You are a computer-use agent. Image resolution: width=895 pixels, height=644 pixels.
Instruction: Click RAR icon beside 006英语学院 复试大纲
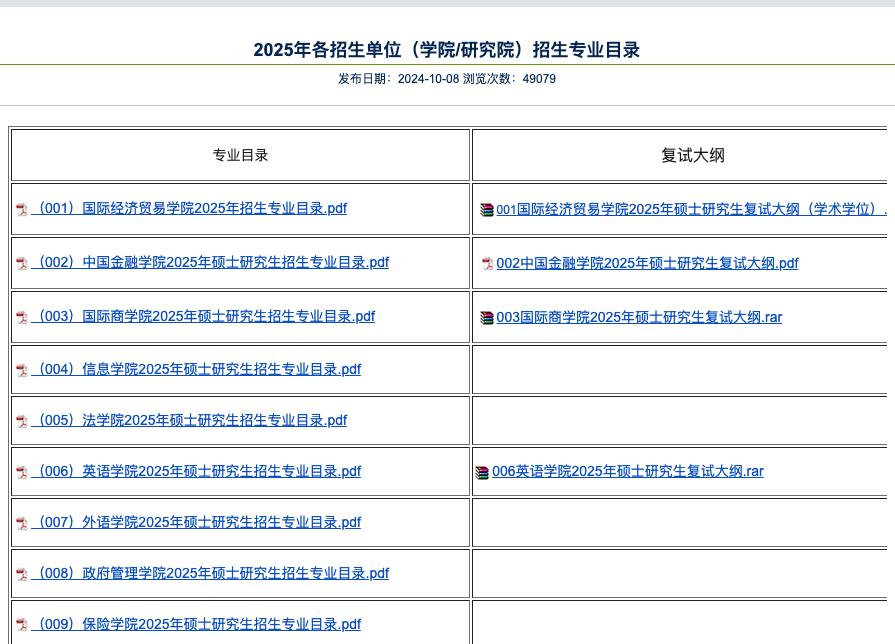[482, 472]
